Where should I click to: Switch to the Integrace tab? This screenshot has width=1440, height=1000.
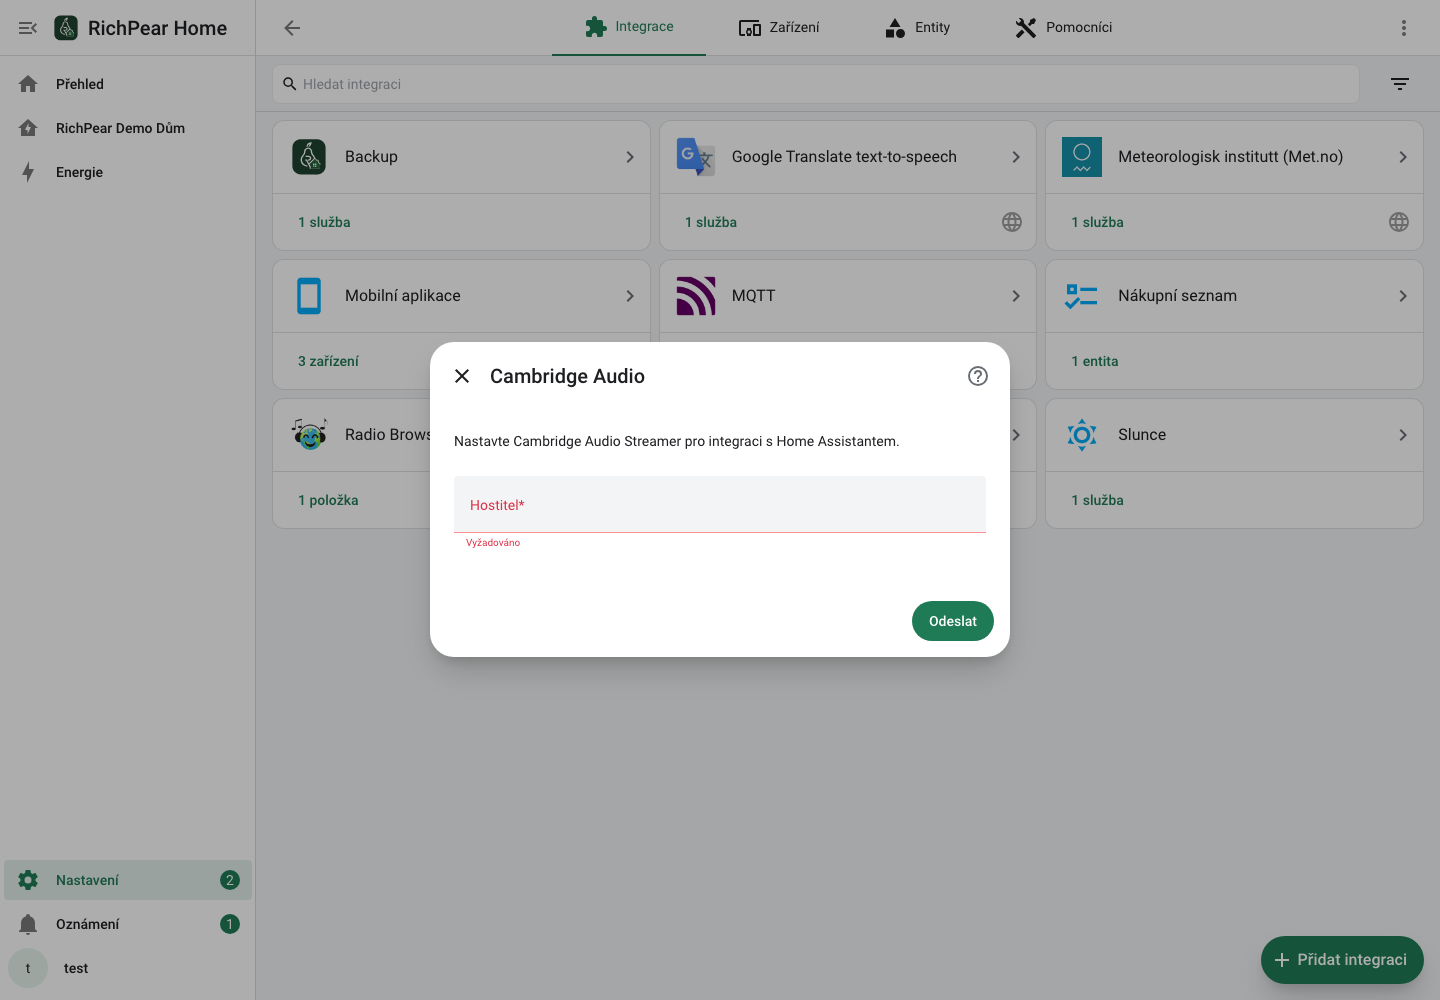(x=629, y=27)
